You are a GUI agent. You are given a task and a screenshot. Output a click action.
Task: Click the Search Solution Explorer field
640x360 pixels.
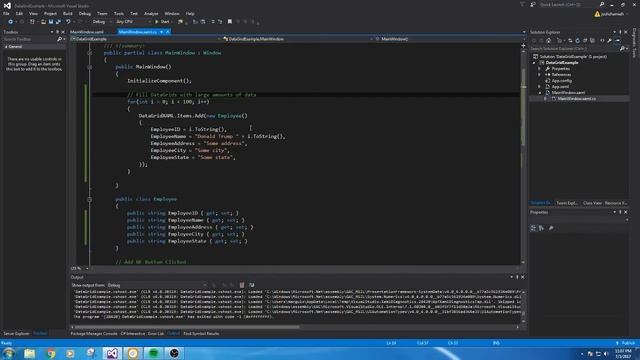[573, 49]
